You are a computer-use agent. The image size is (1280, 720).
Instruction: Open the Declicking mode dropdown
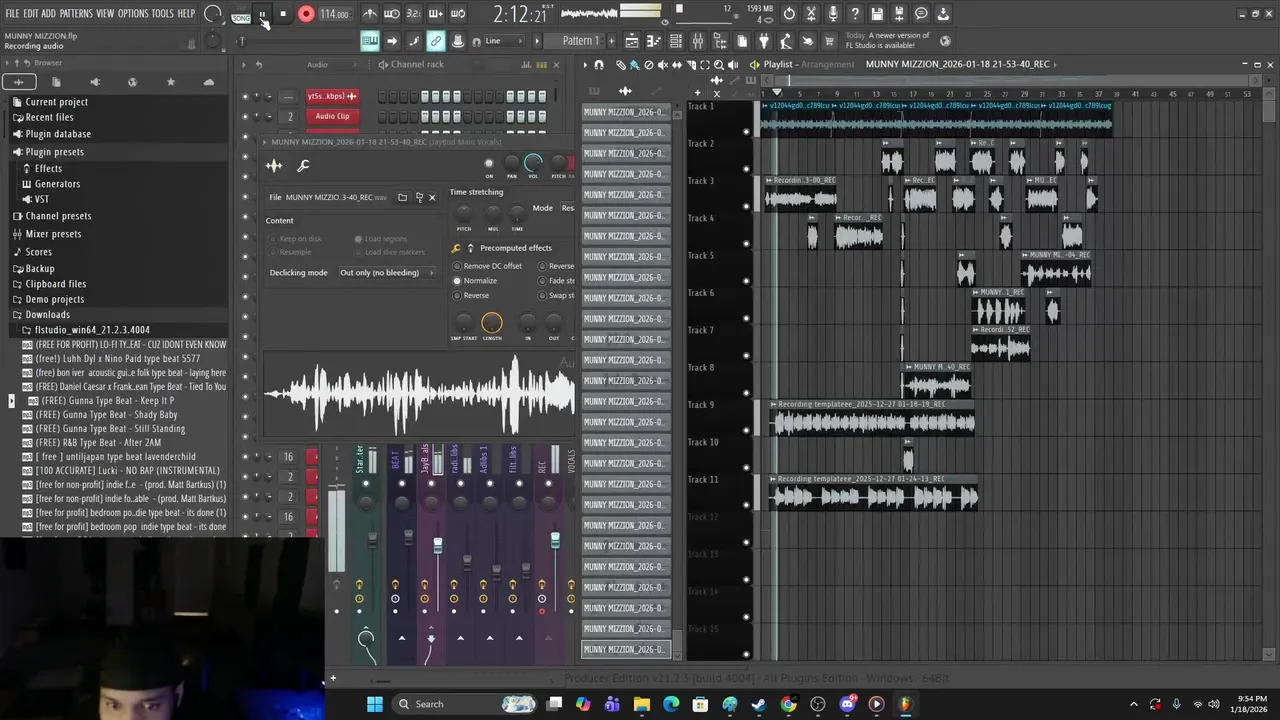click(x=386, y=273)
